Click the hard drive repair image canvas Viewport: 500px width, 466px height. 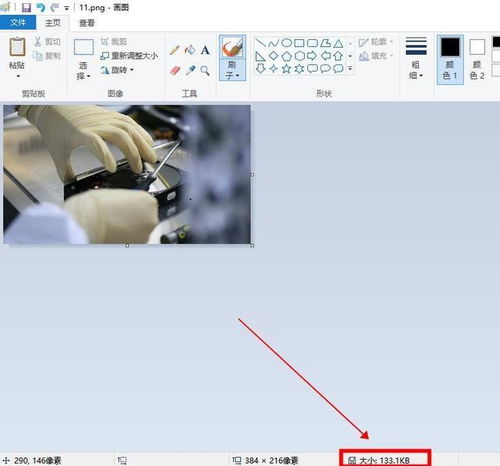pyautogui.click(x=127, y=174)
